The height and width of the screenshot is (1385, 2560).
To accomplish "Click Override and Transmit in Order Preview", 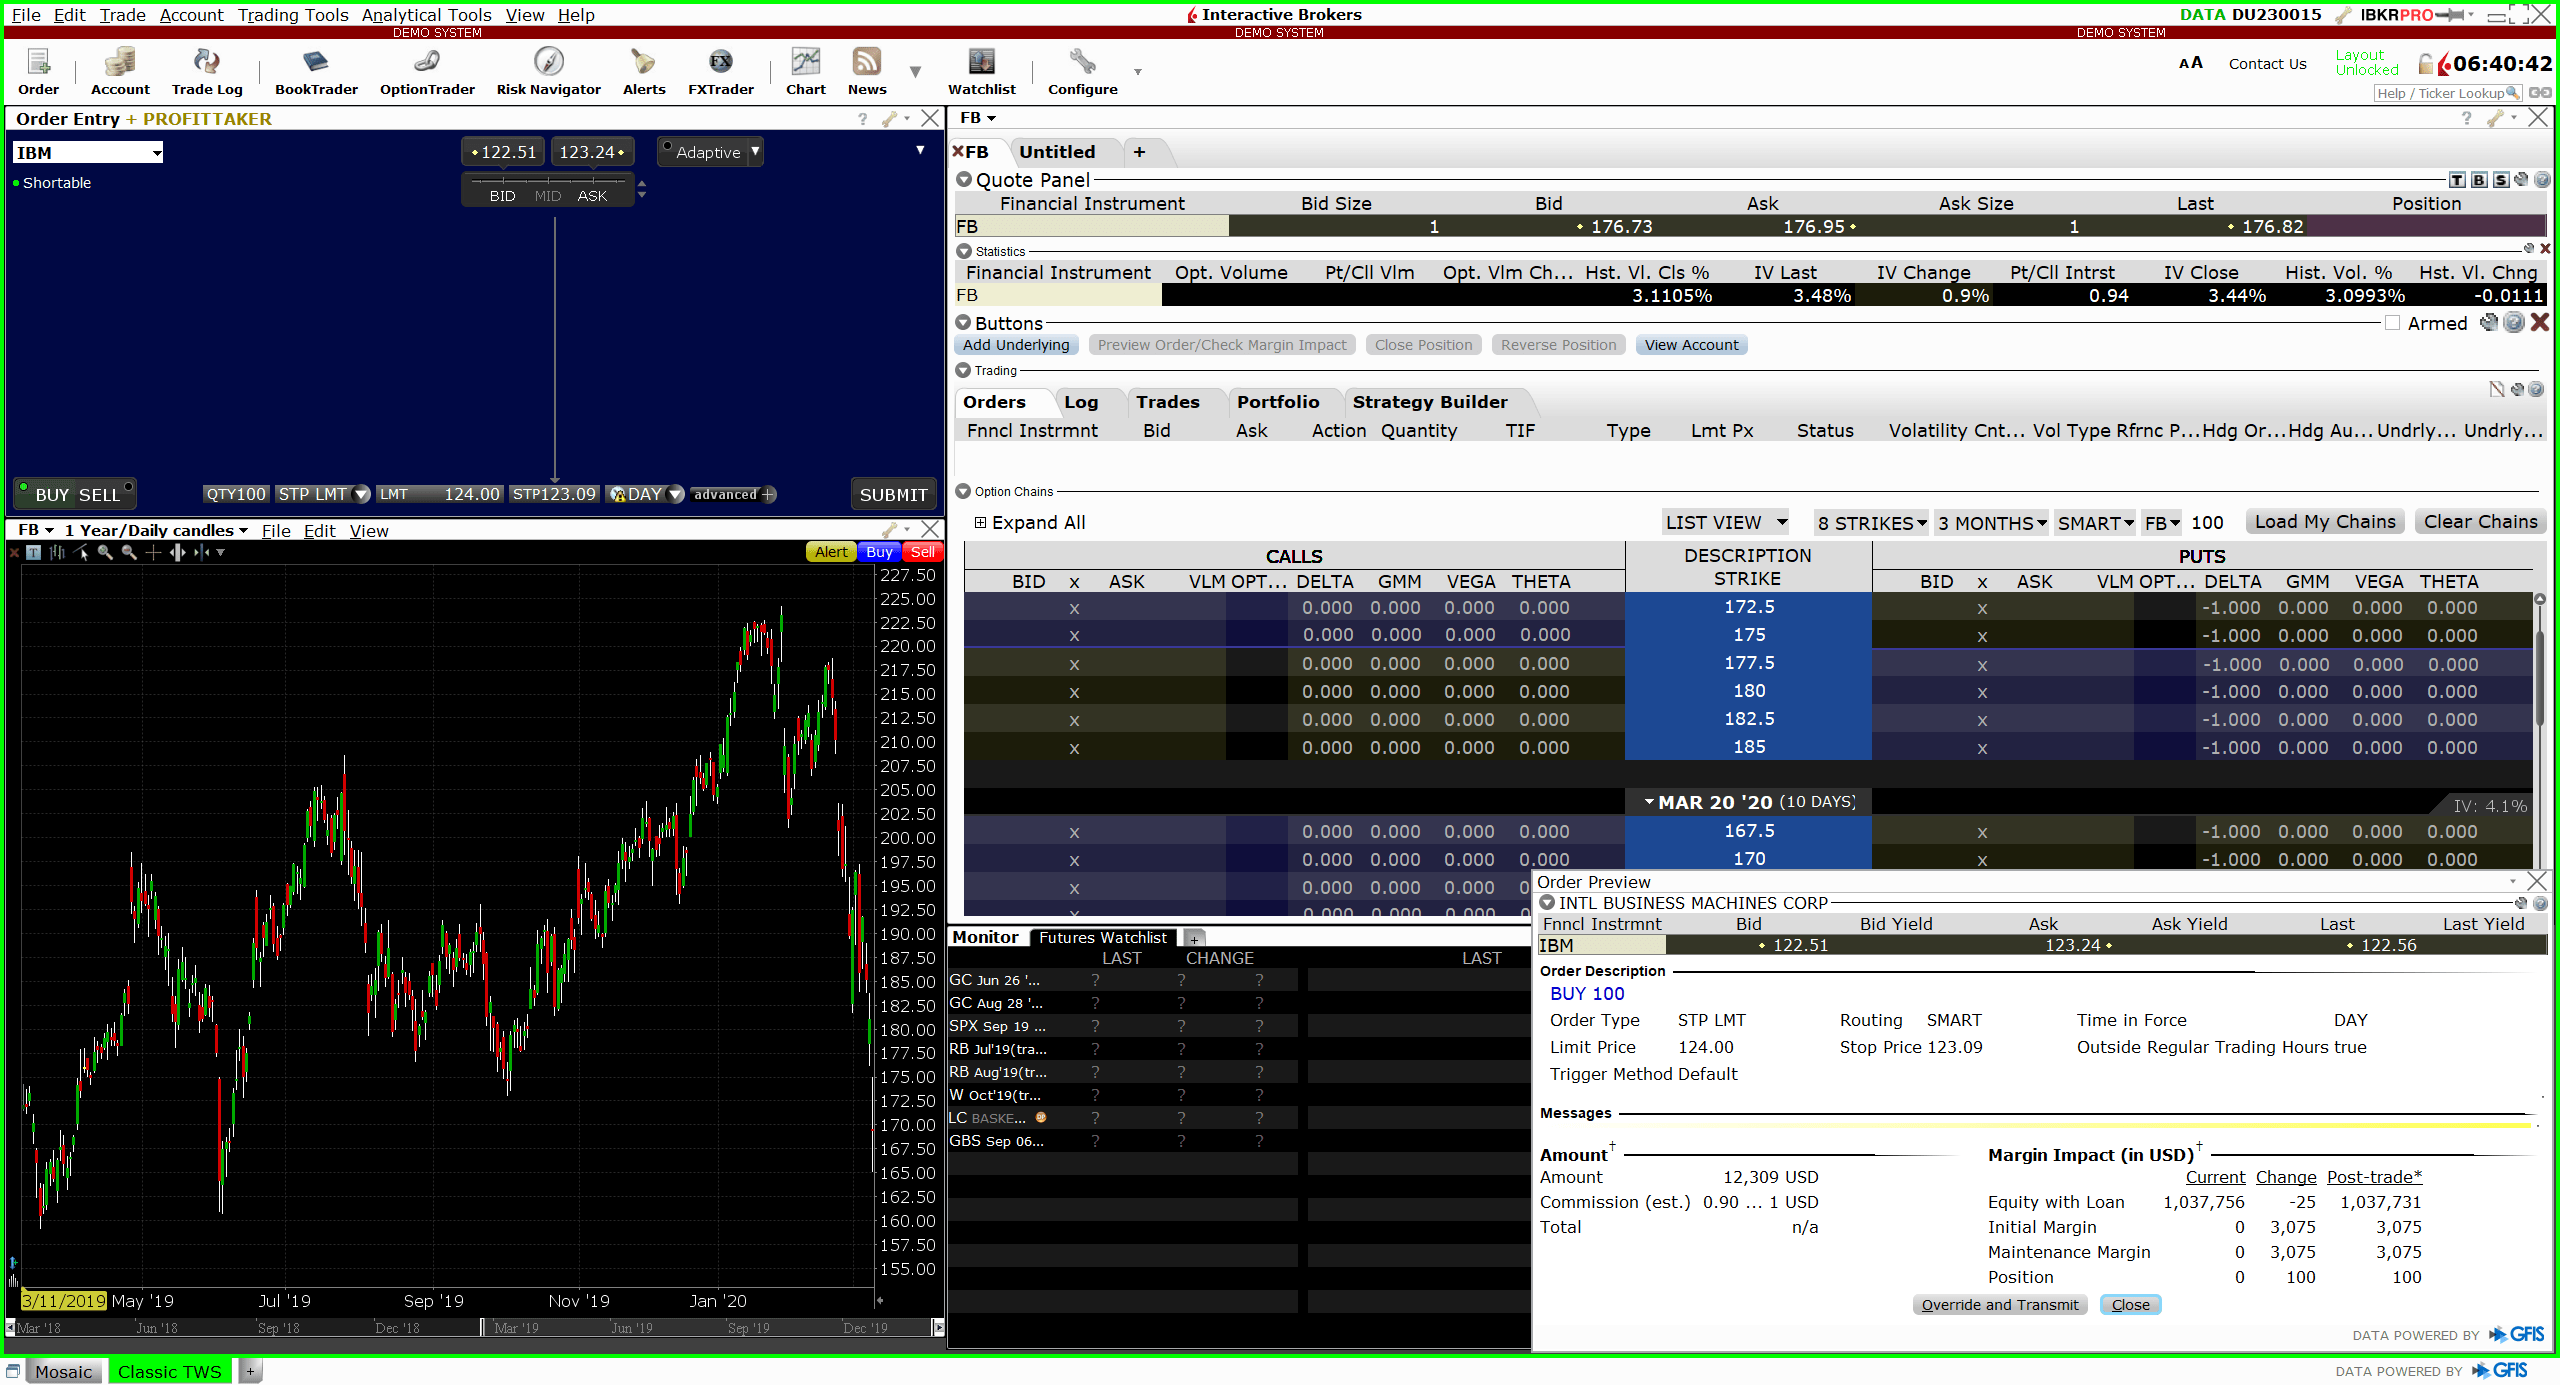I will 1999,1304.
